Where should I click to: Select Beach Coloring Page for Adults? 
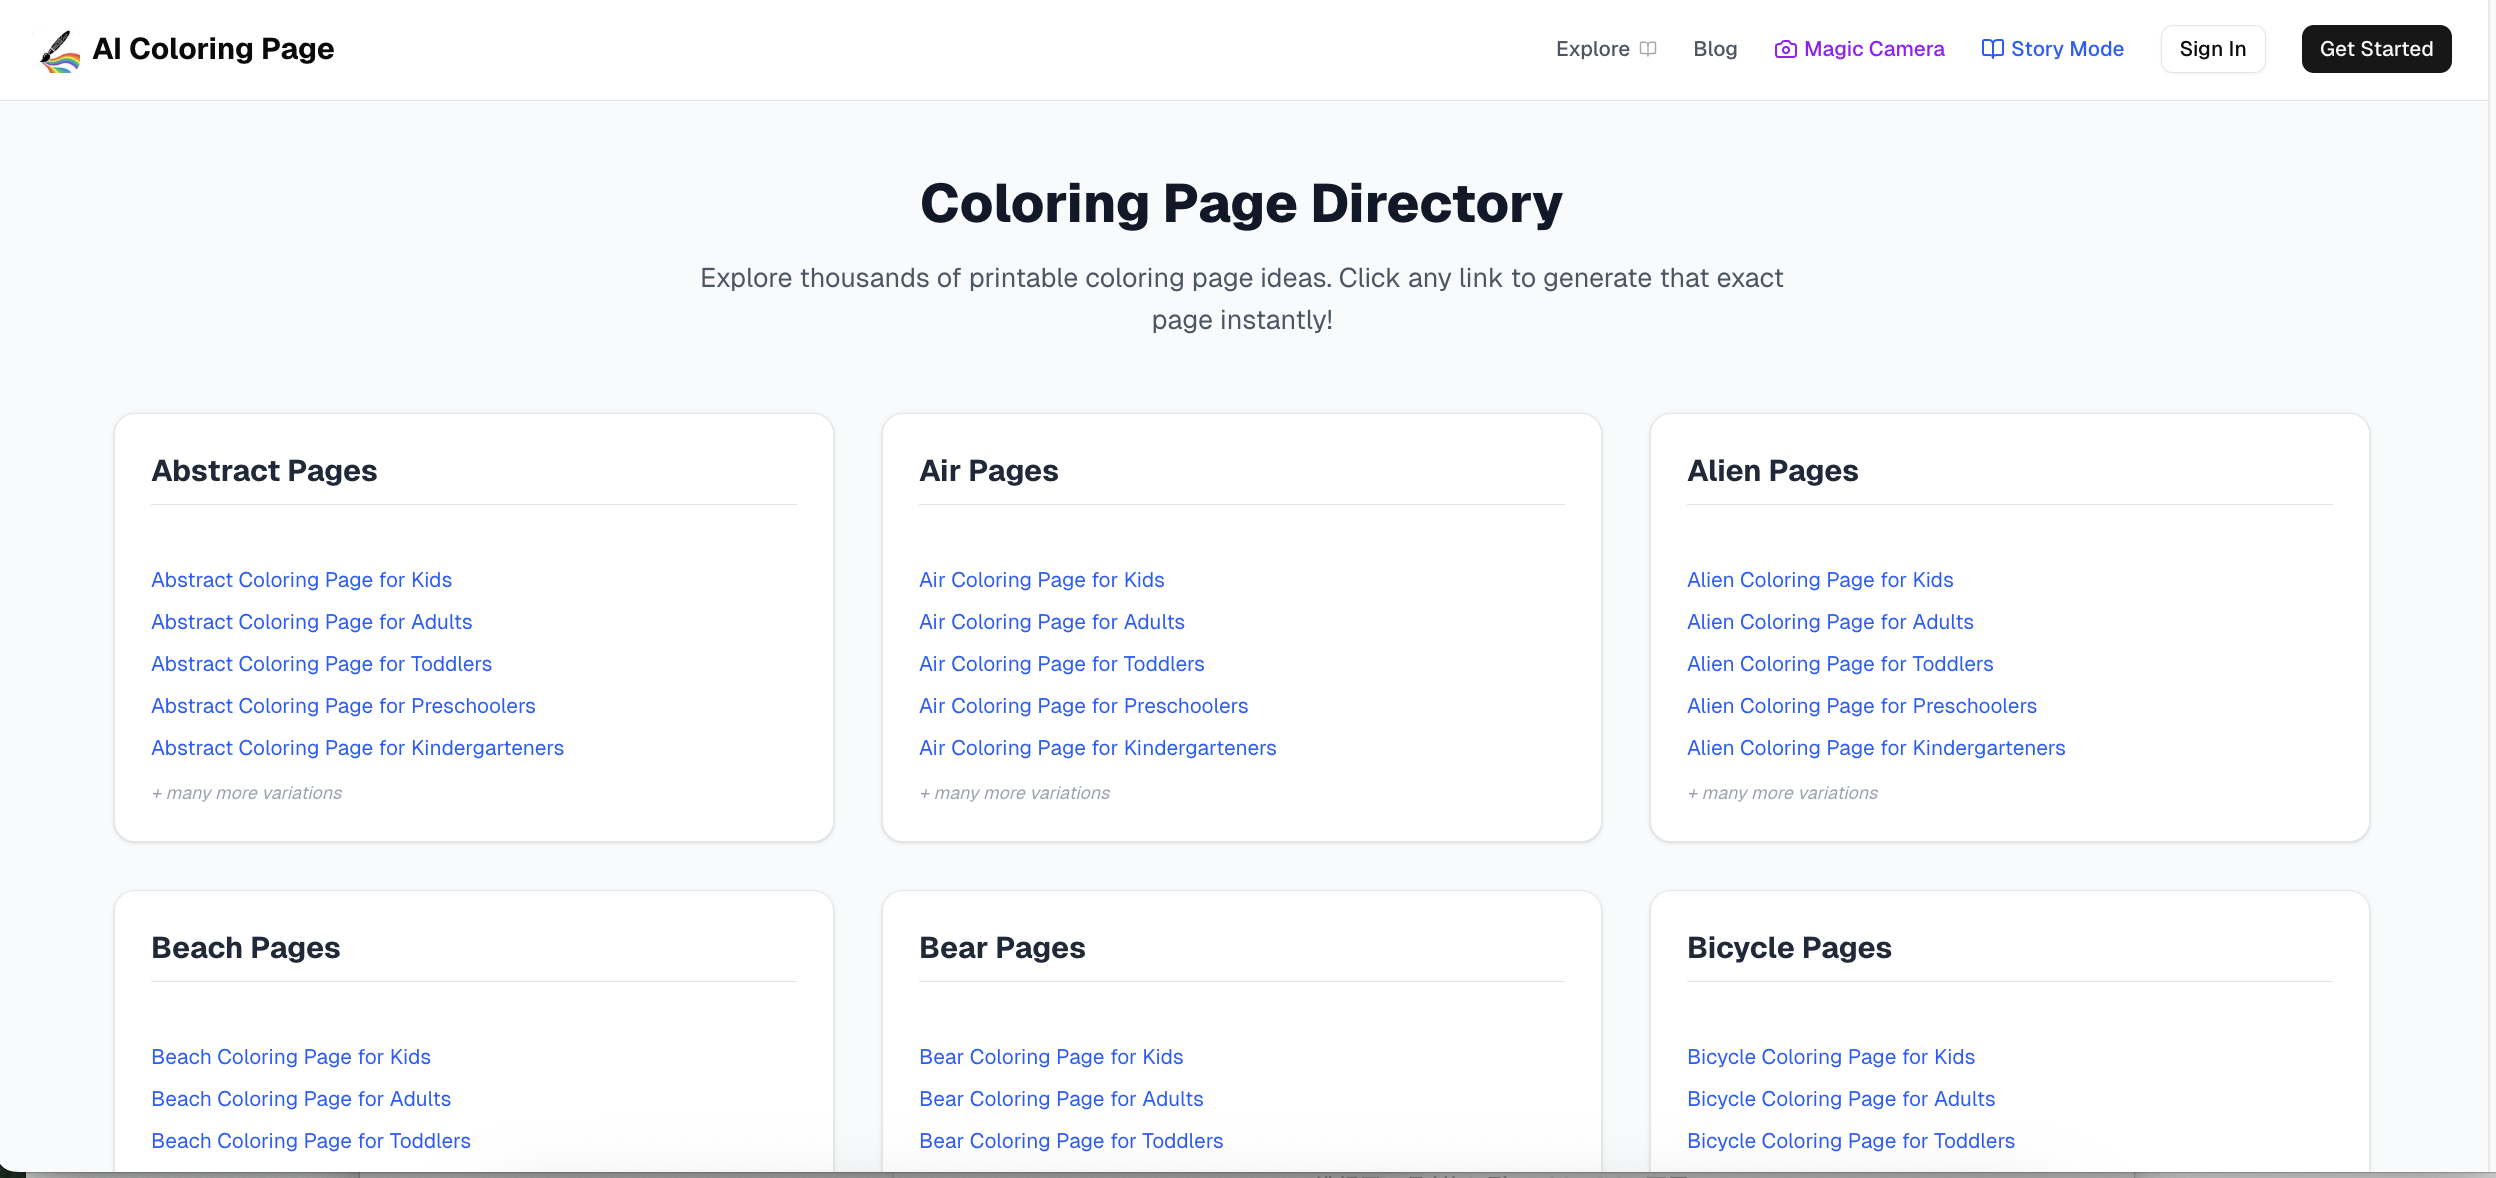tap(300, 1099)
